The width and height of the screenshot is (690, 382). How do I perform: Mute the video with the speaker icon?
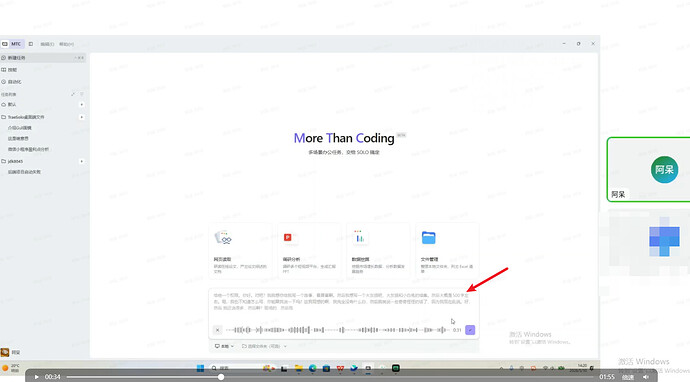tap(646, 377)
